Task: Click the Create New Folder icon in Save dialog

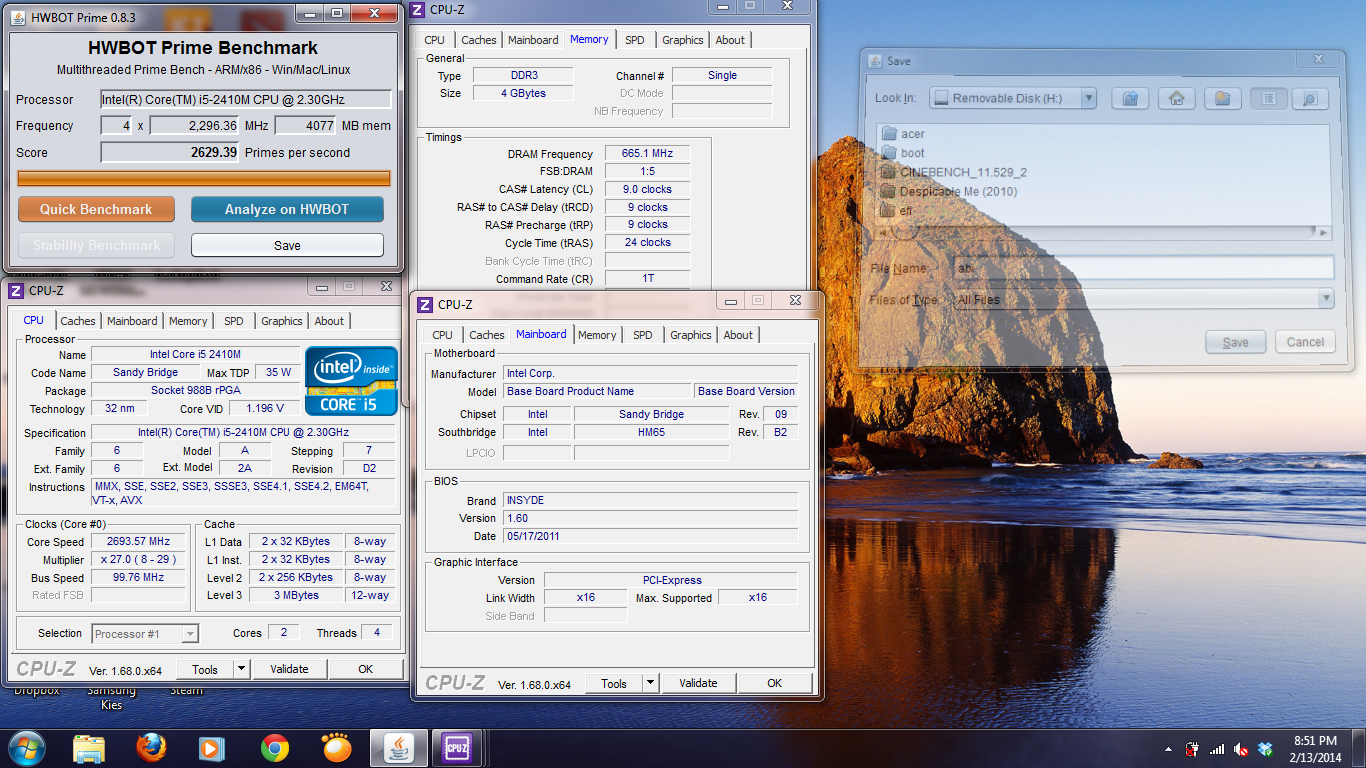Action: pos(1222,98)
